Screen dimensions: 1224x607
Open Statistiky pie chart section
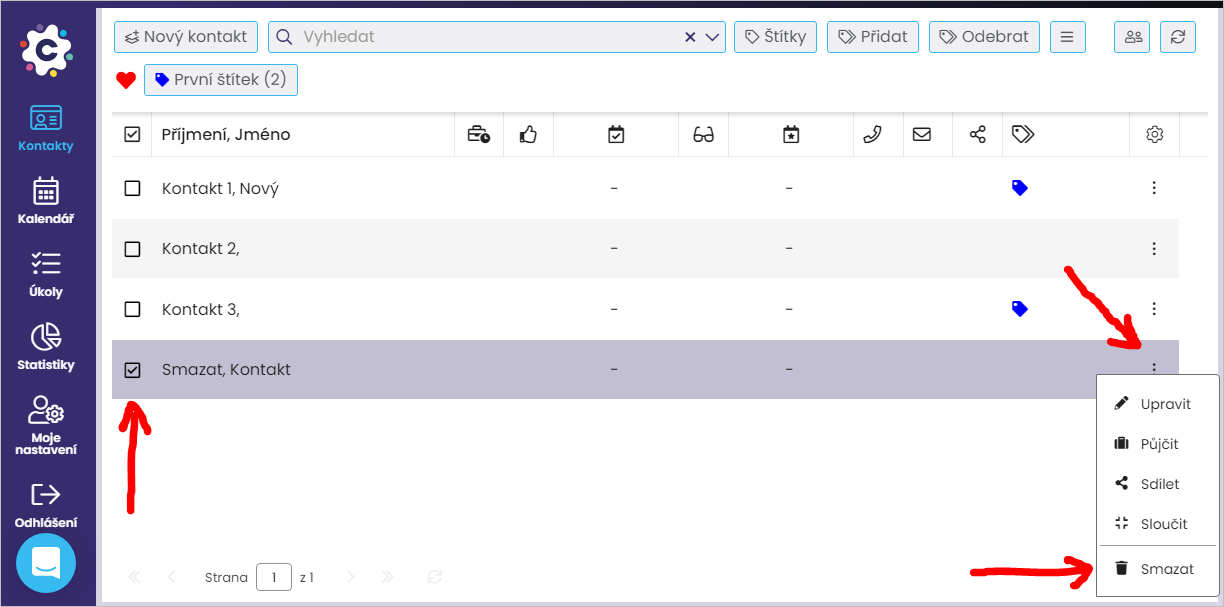point(46,346)
